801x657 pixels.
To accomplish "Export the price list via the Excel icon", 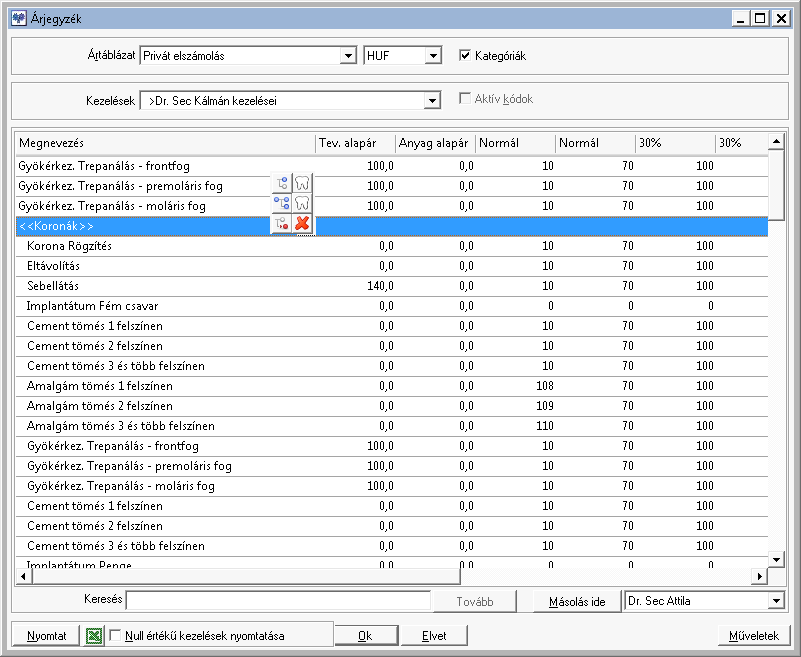I will click(x=94, y=636).
